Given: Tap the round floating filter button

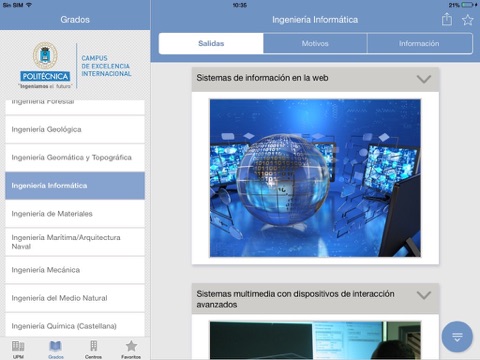Looking at the screenshot, I should point(457,337).
